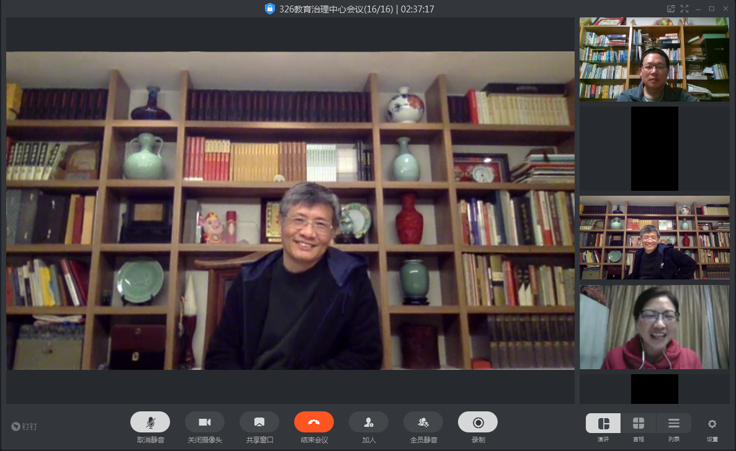Image resolution: width=736 pixels, height=451 pixels.
Task: Start recording the meeting (录制)
Action: tap(478, 422)
